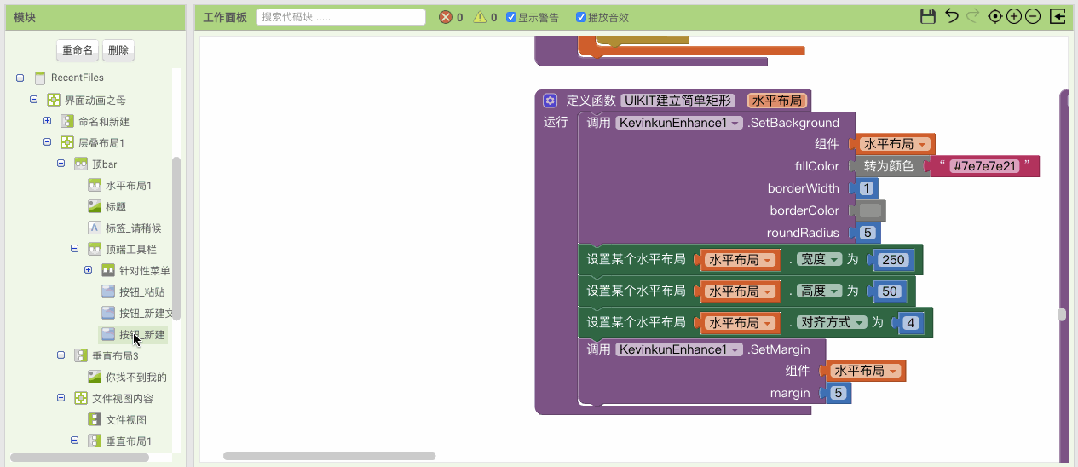Collapse the 文件视图内容 tree node
1078x467 pixels.
[x=60, y=398]
